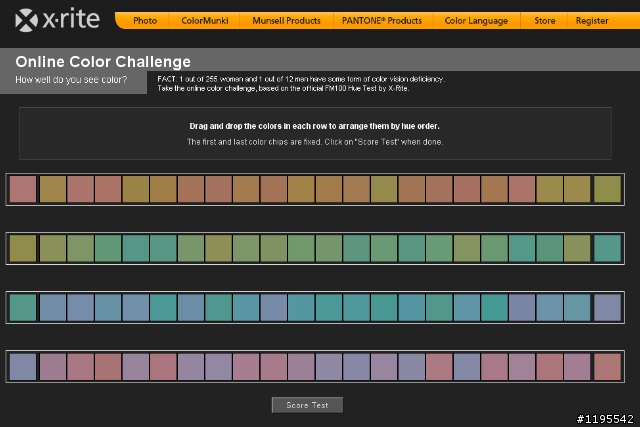Click 'The first and last color chips are fixed' text
The height and width of the screenshot is (427, 640).
pyautogui.click(x=315, y=142)
